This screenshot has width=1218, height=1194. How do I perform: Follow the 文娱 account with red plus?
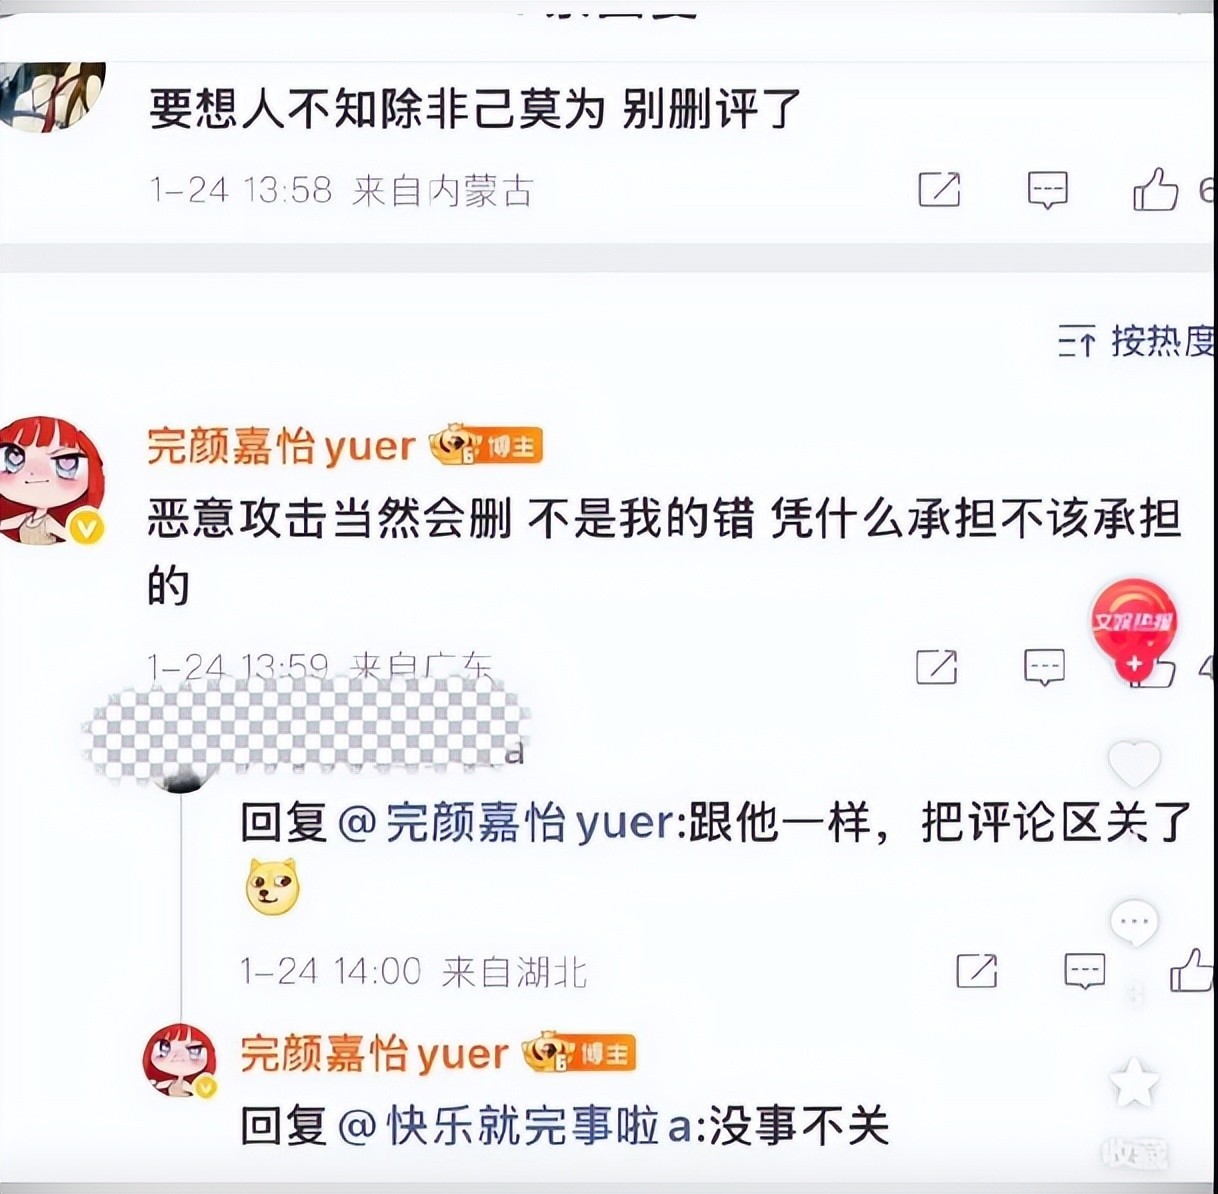(x=1134, y=664)
